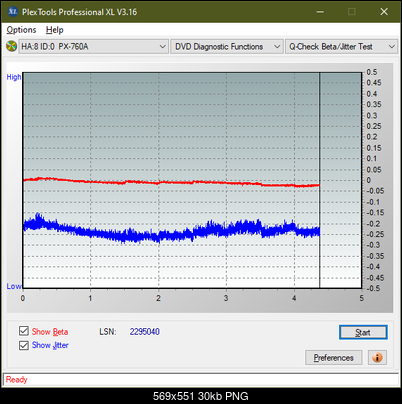Close the PlexTools window

point(384,12)
